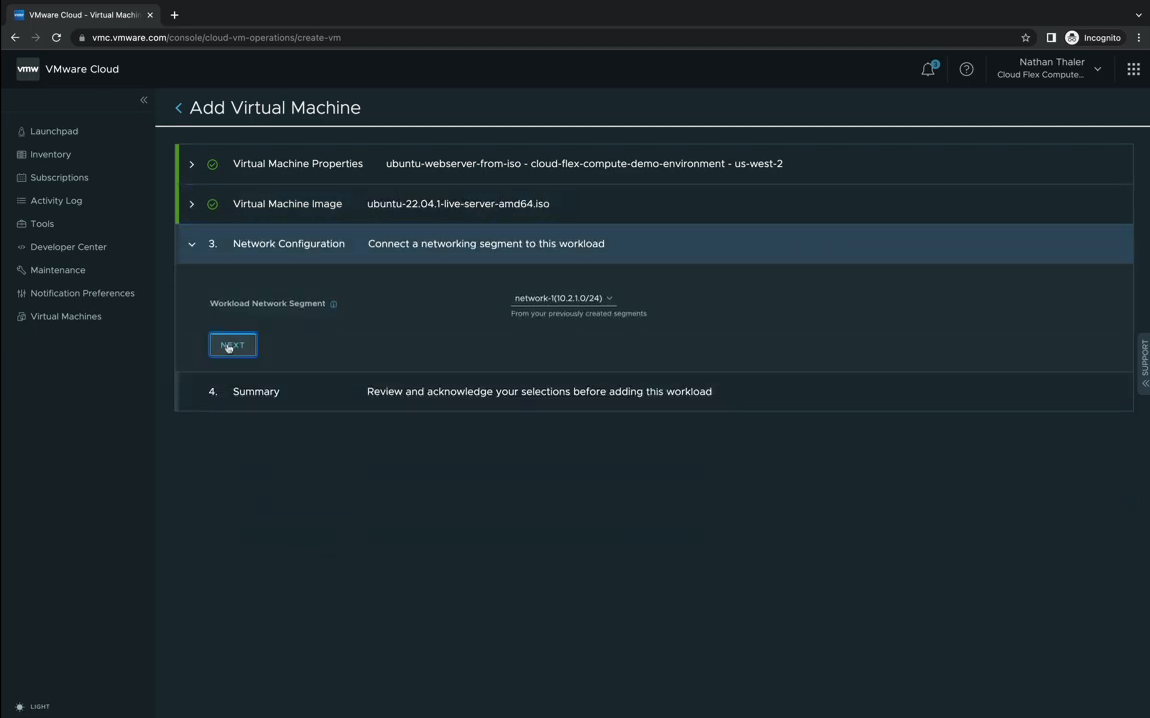Click the Activity Log sidebar icon

pyautogui.click(x=21, y=201)
